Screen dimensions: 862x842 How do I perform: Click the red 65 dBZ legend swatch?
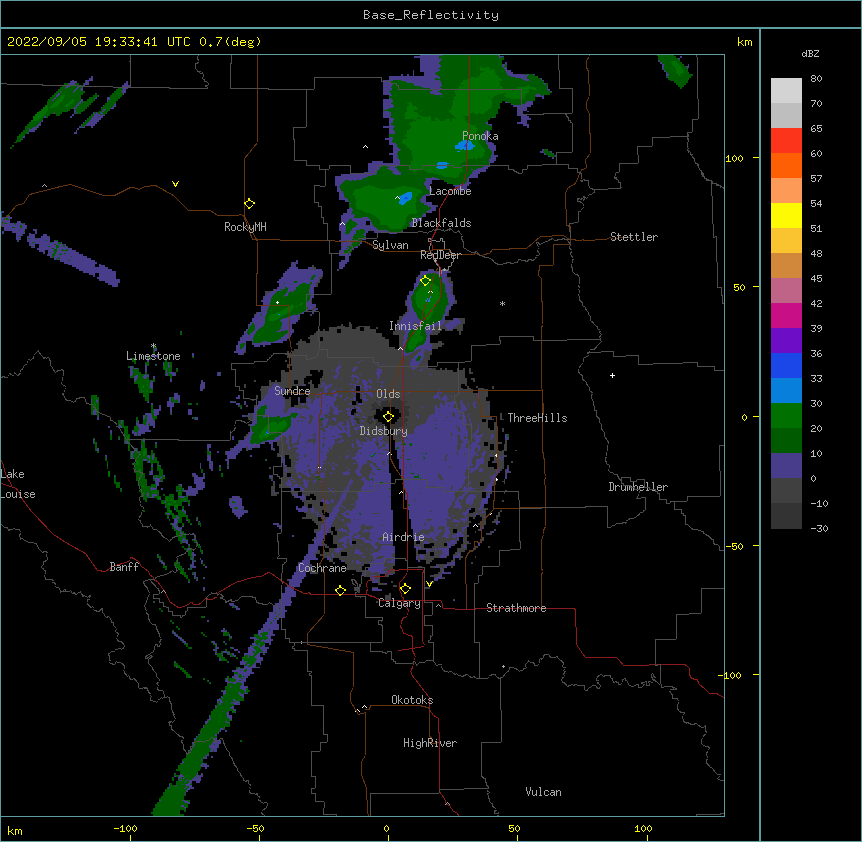[x=786, y=140]
